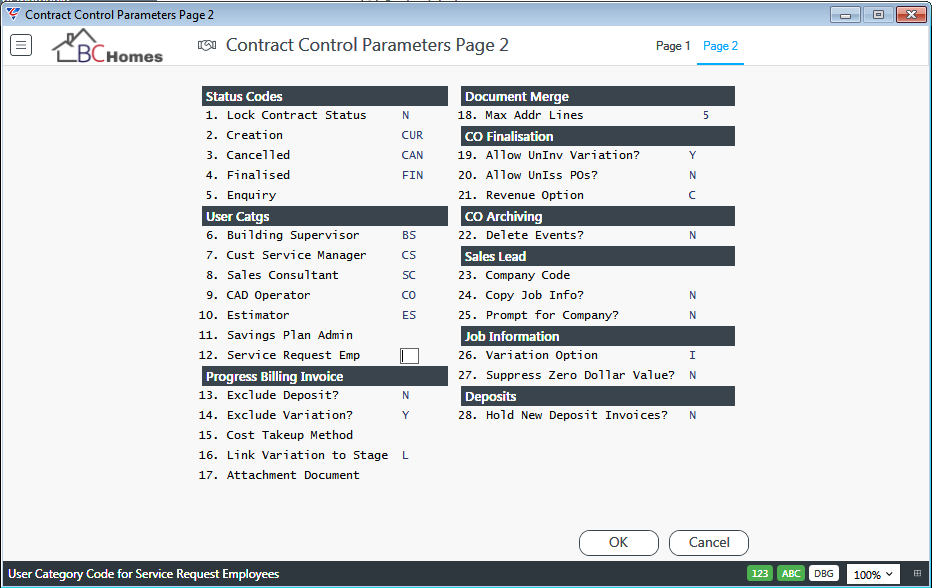Click the Creation status code CUR
The width and height of the screenshot is (936, 588).
412,136
